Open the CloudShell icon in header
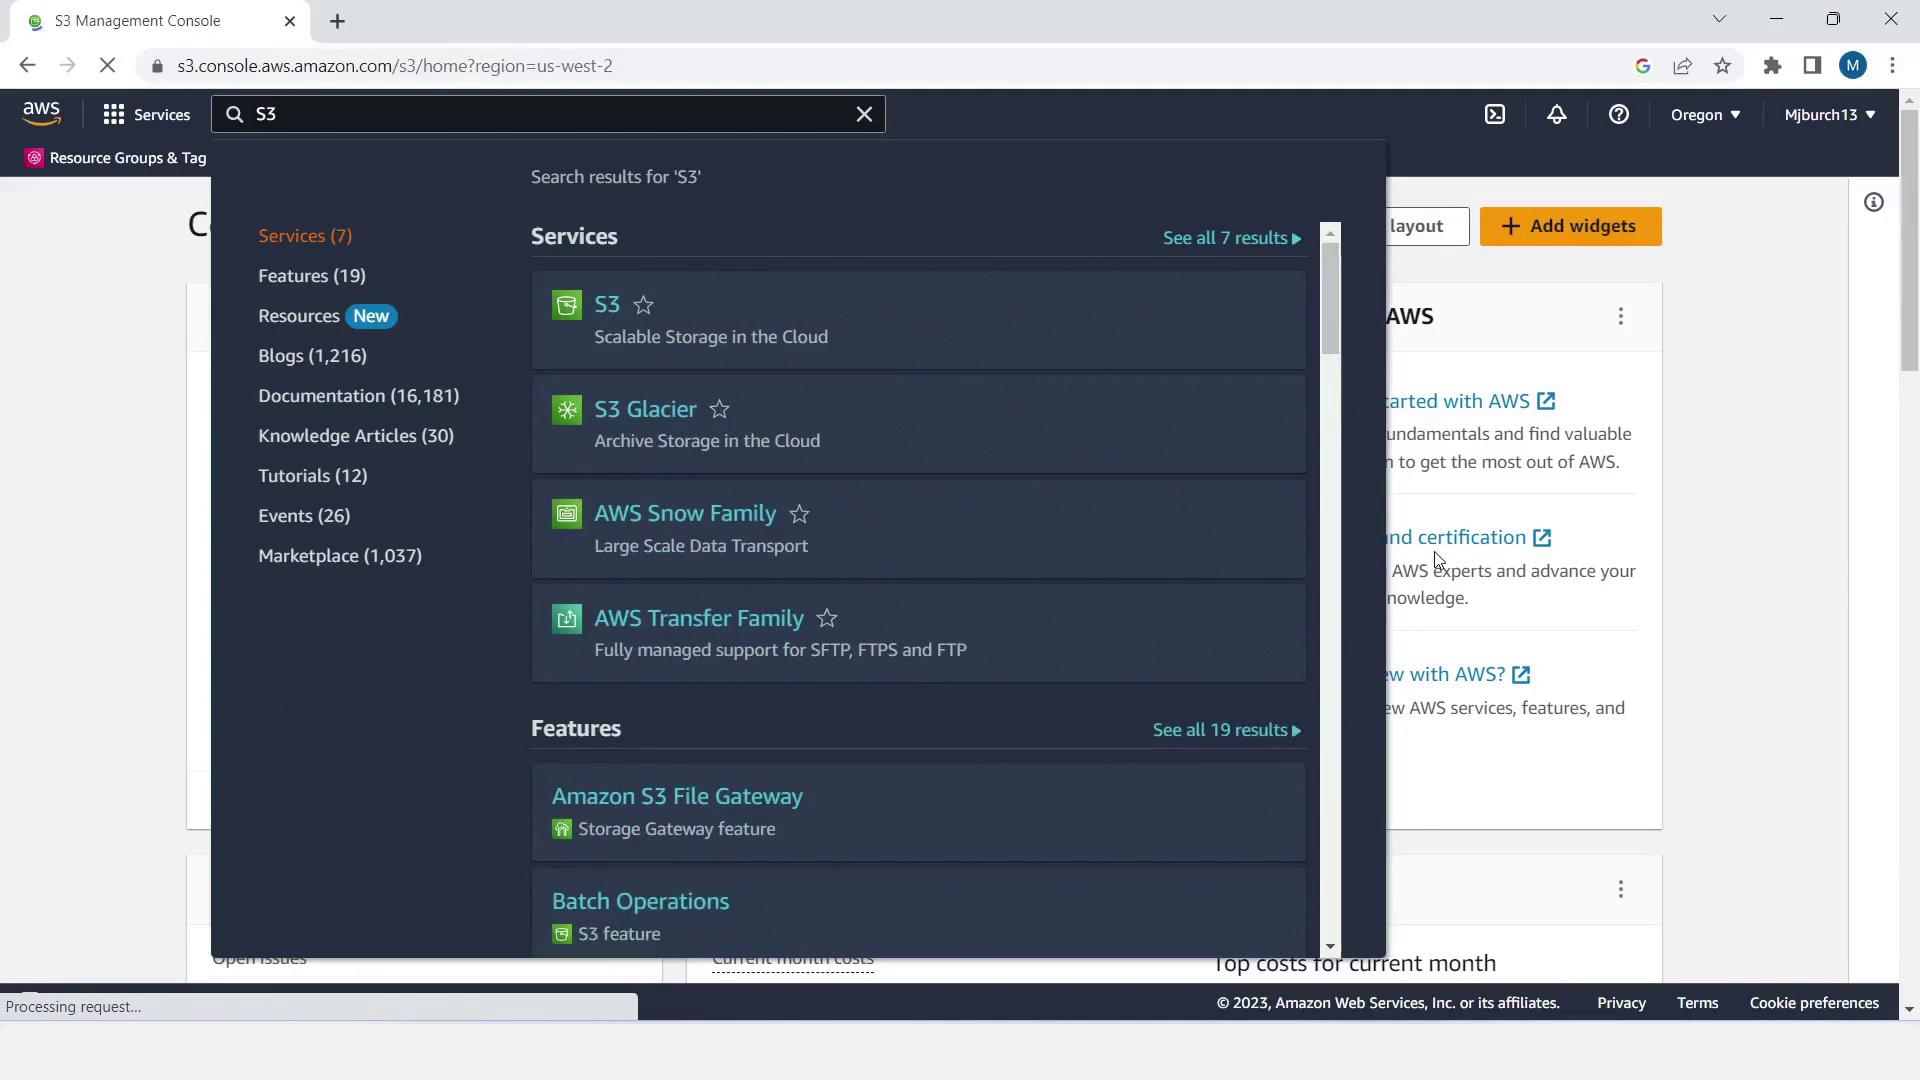 1494,114
